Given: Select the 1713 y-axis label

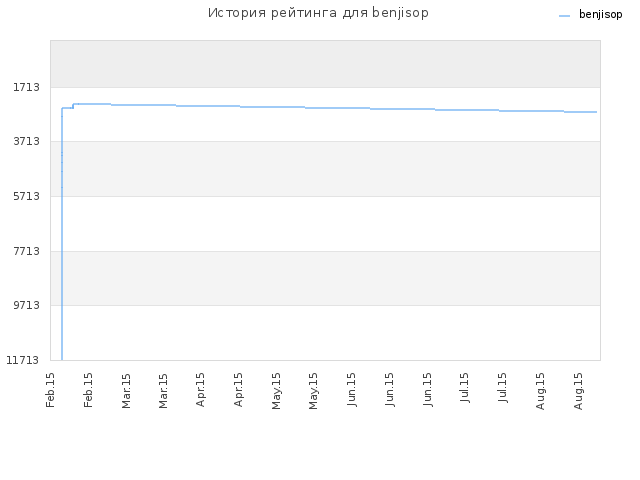Looking at the screenshot, I should (x=27, y=87).
